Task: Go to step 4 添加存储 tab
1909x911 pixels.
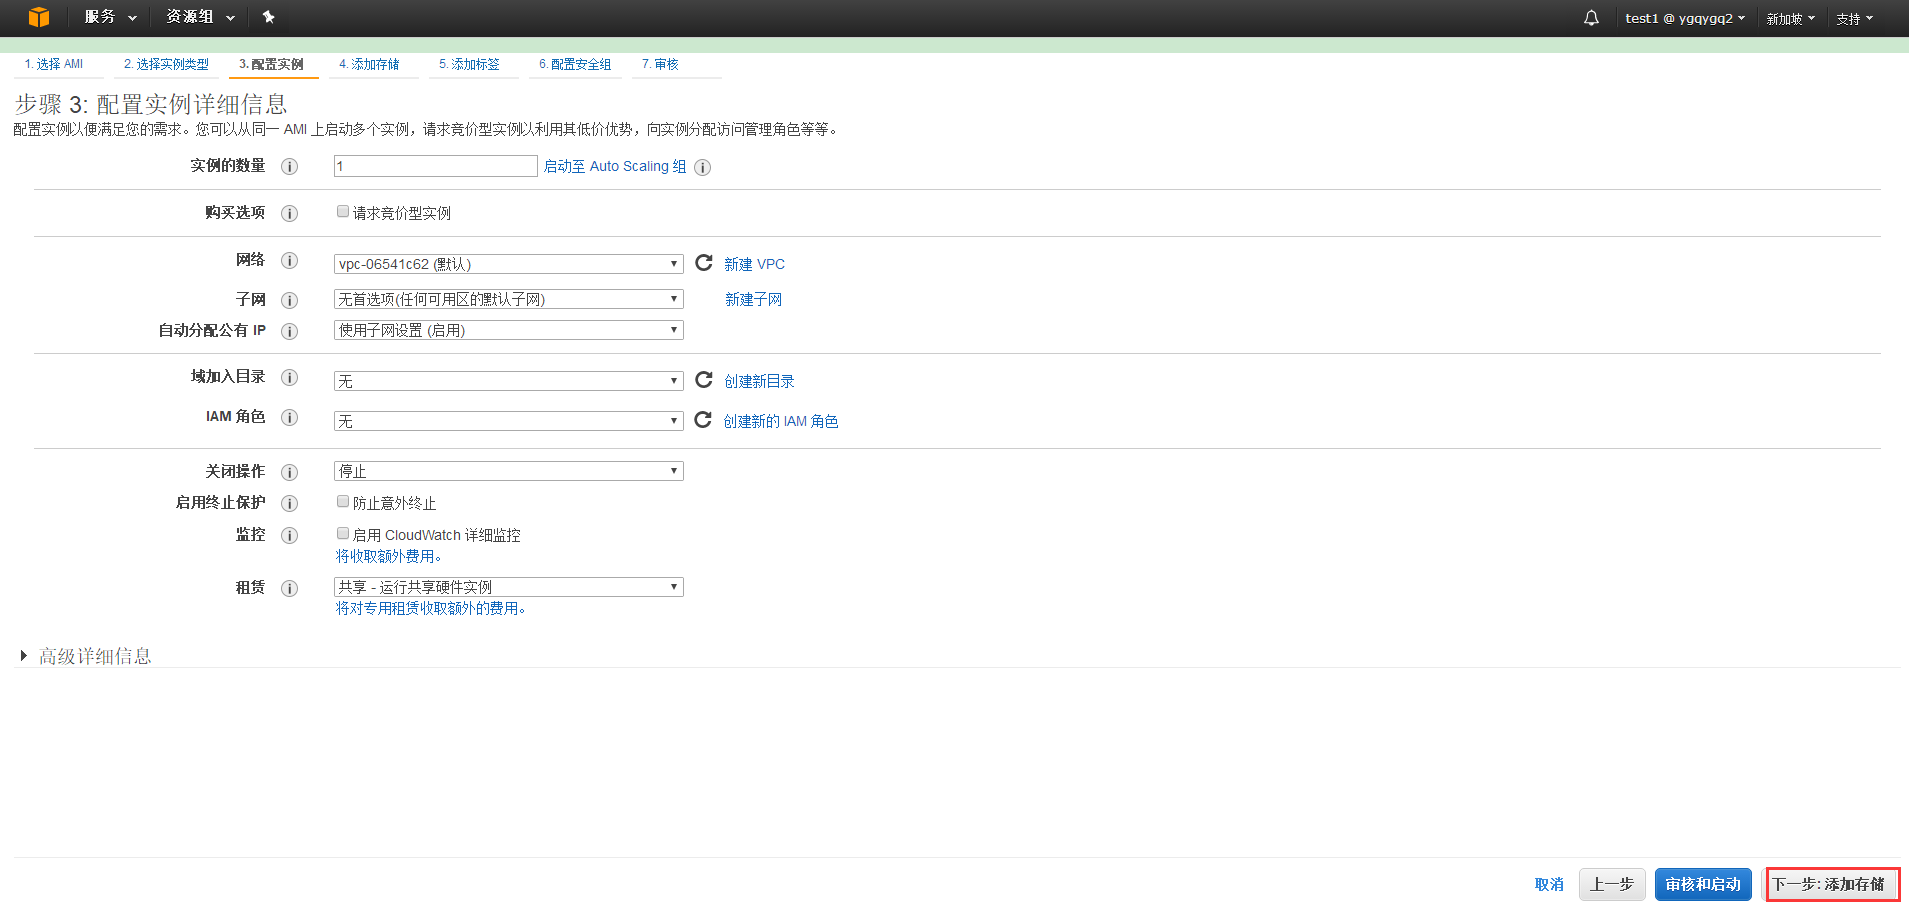Action: click(x=369, y=64)
